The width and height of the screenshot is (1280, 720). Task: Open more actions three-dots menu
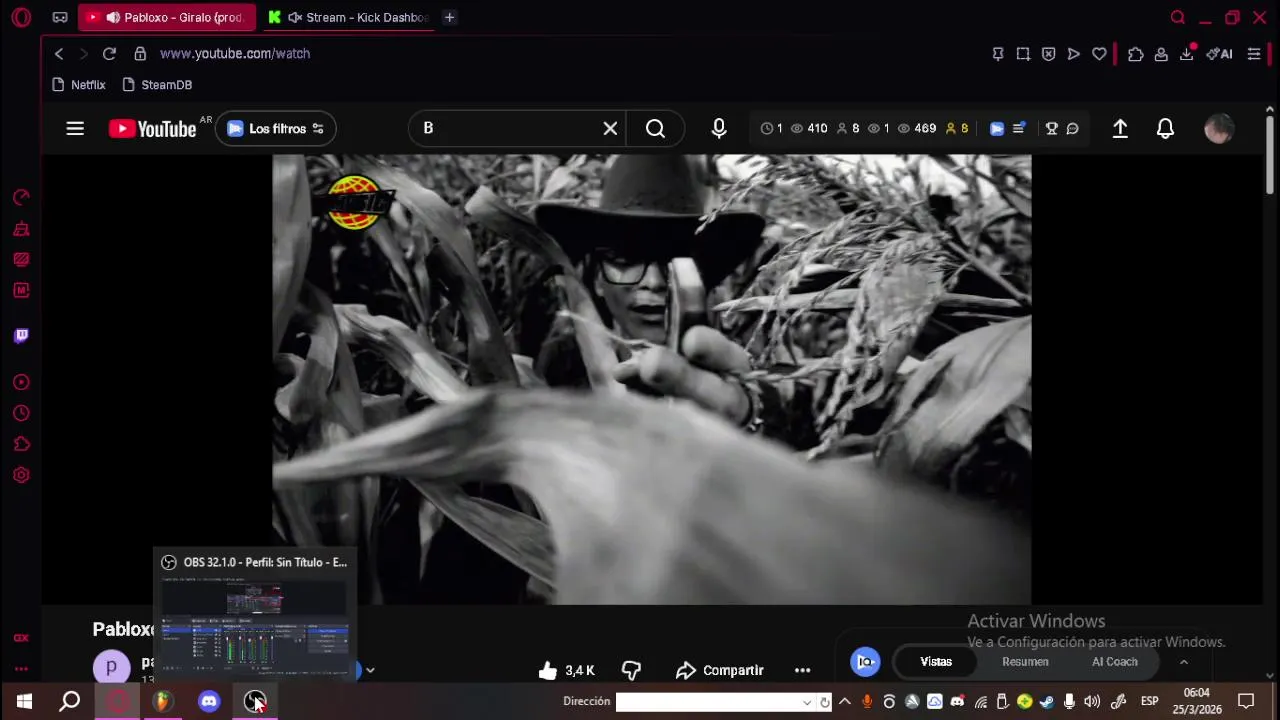(802, 670)
